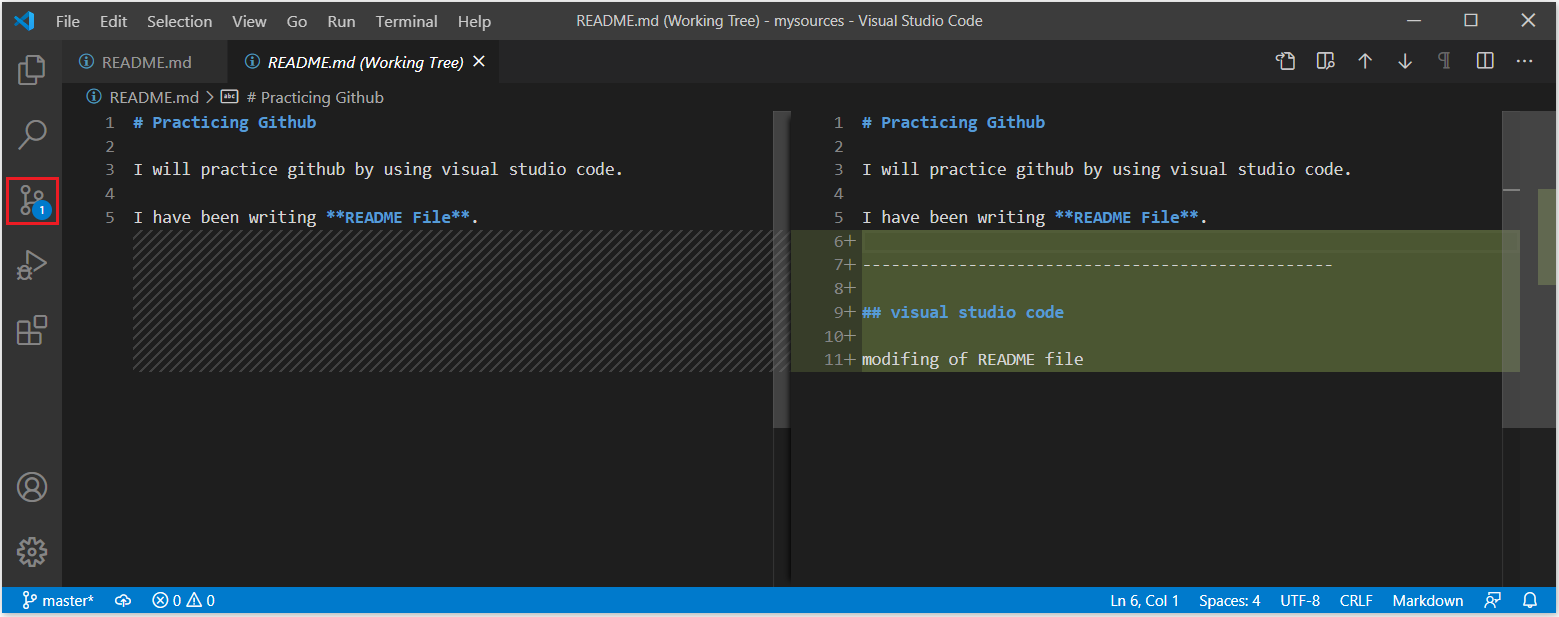Toggle whitespace trimming pilcrow icon

(1444, 62)
